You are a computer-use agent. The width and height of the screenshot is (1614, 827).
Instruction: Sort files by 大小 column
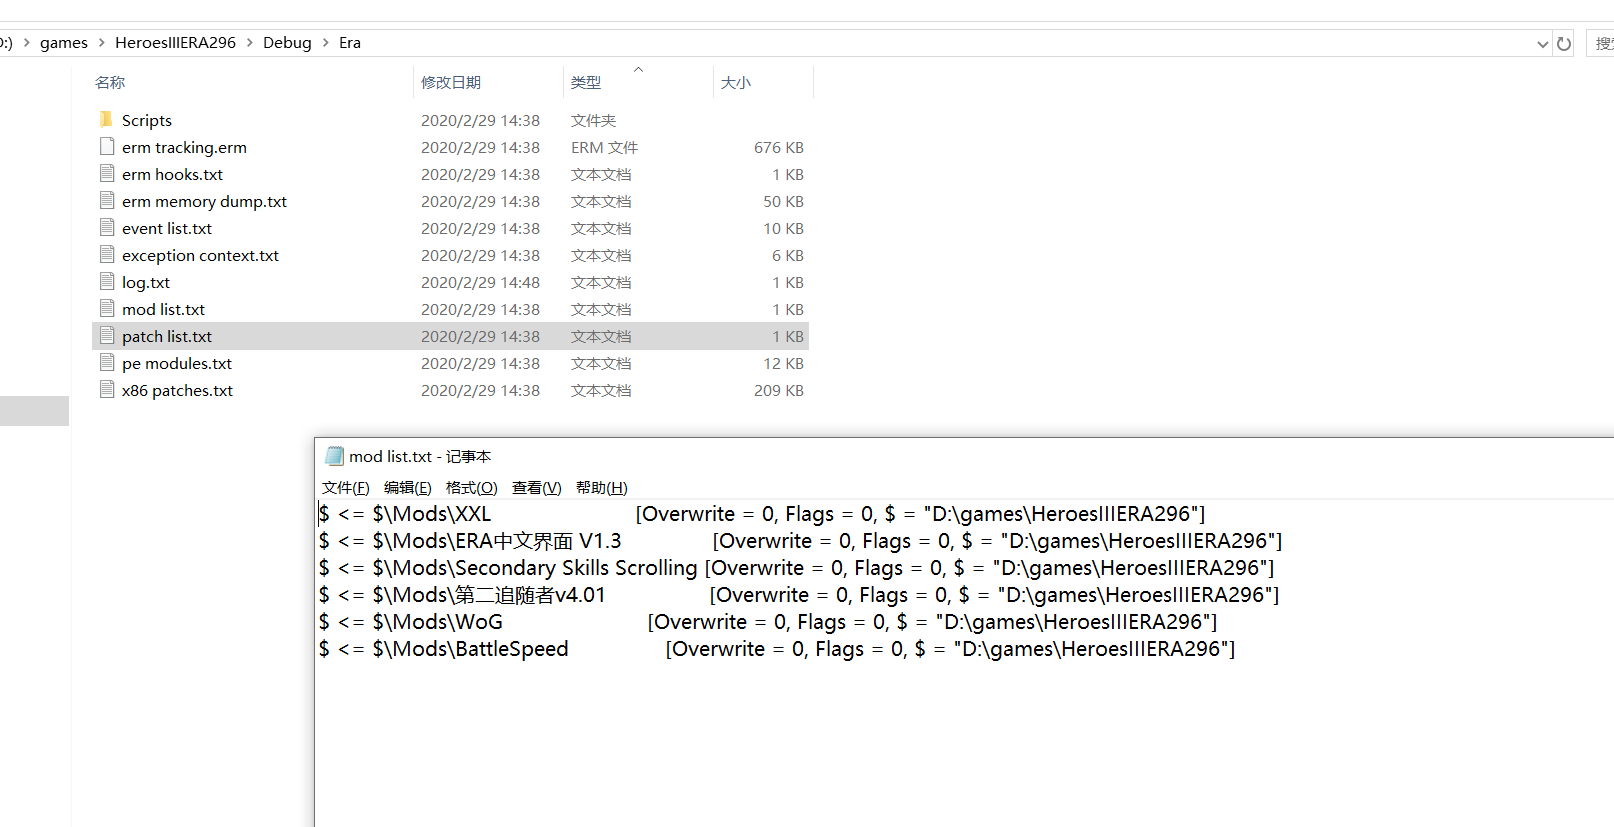pos(736,82)
